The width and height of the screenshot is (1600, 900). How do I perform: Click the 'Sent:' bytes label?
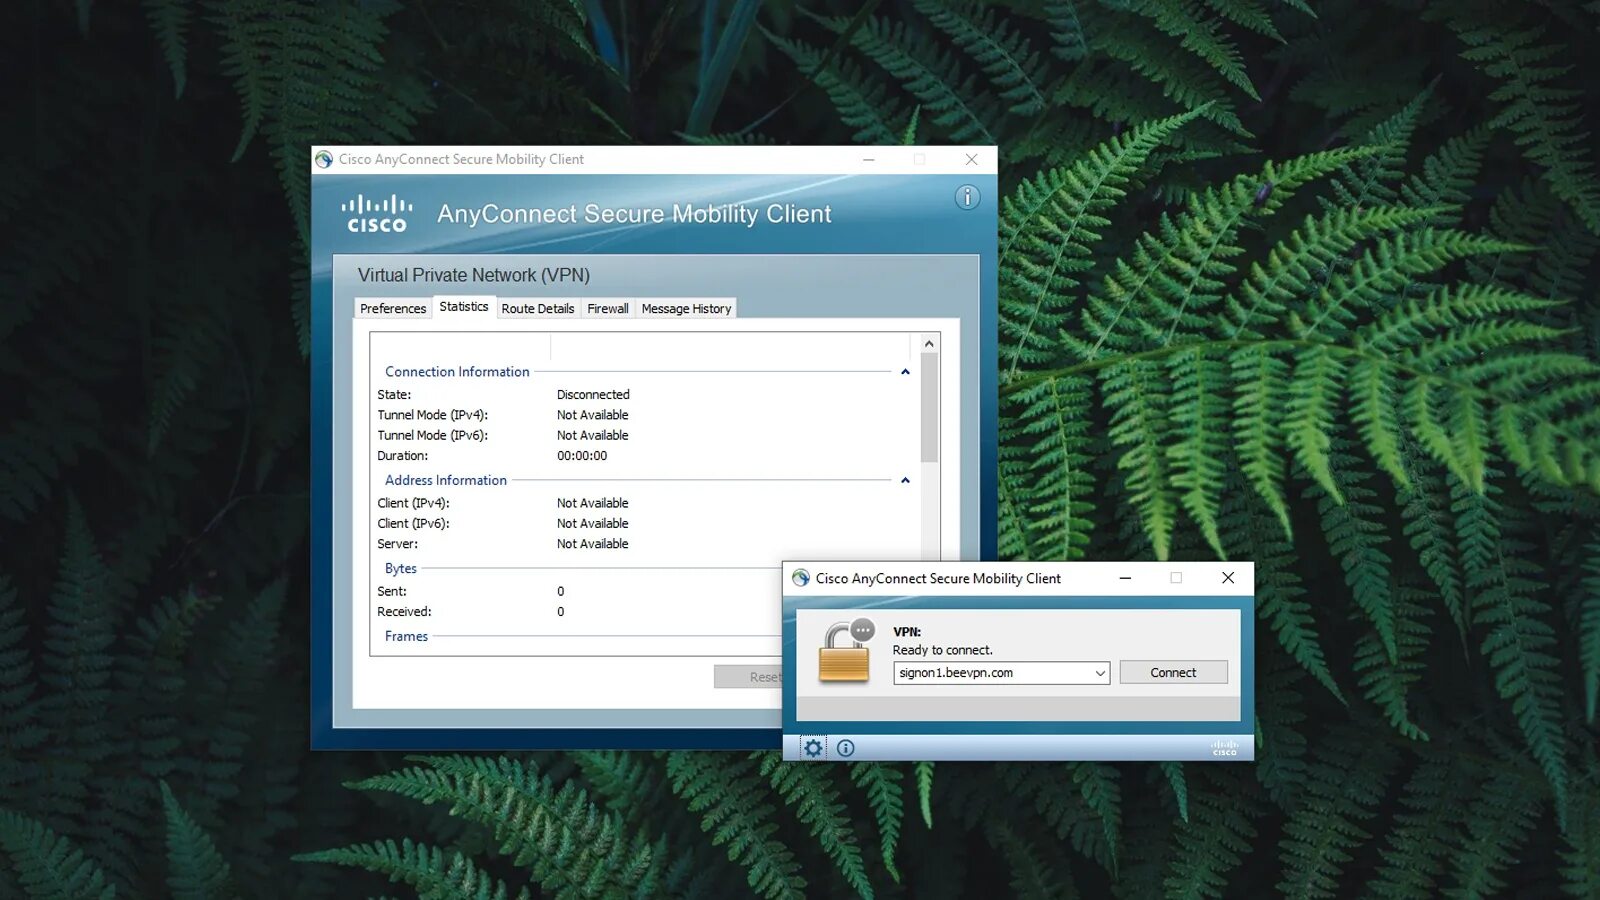[x=392, y=591]
